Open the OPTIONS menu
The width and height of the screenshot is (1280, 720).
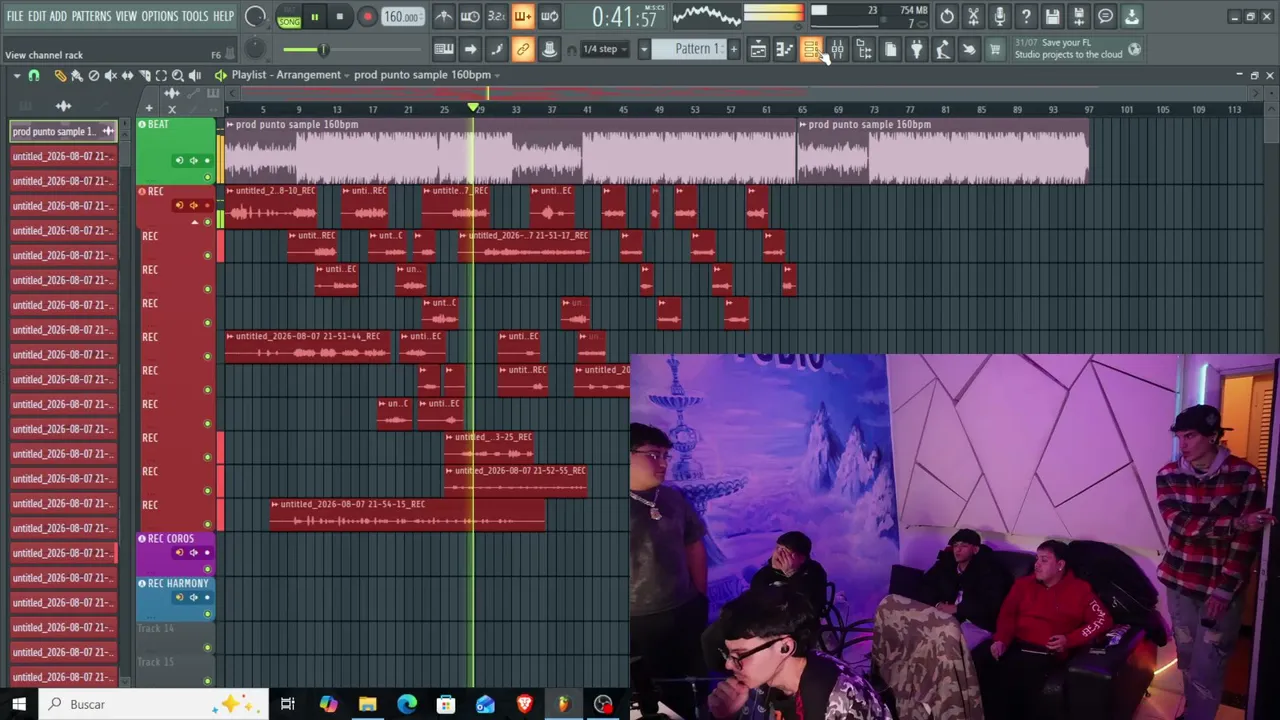[x=159, y=16]
